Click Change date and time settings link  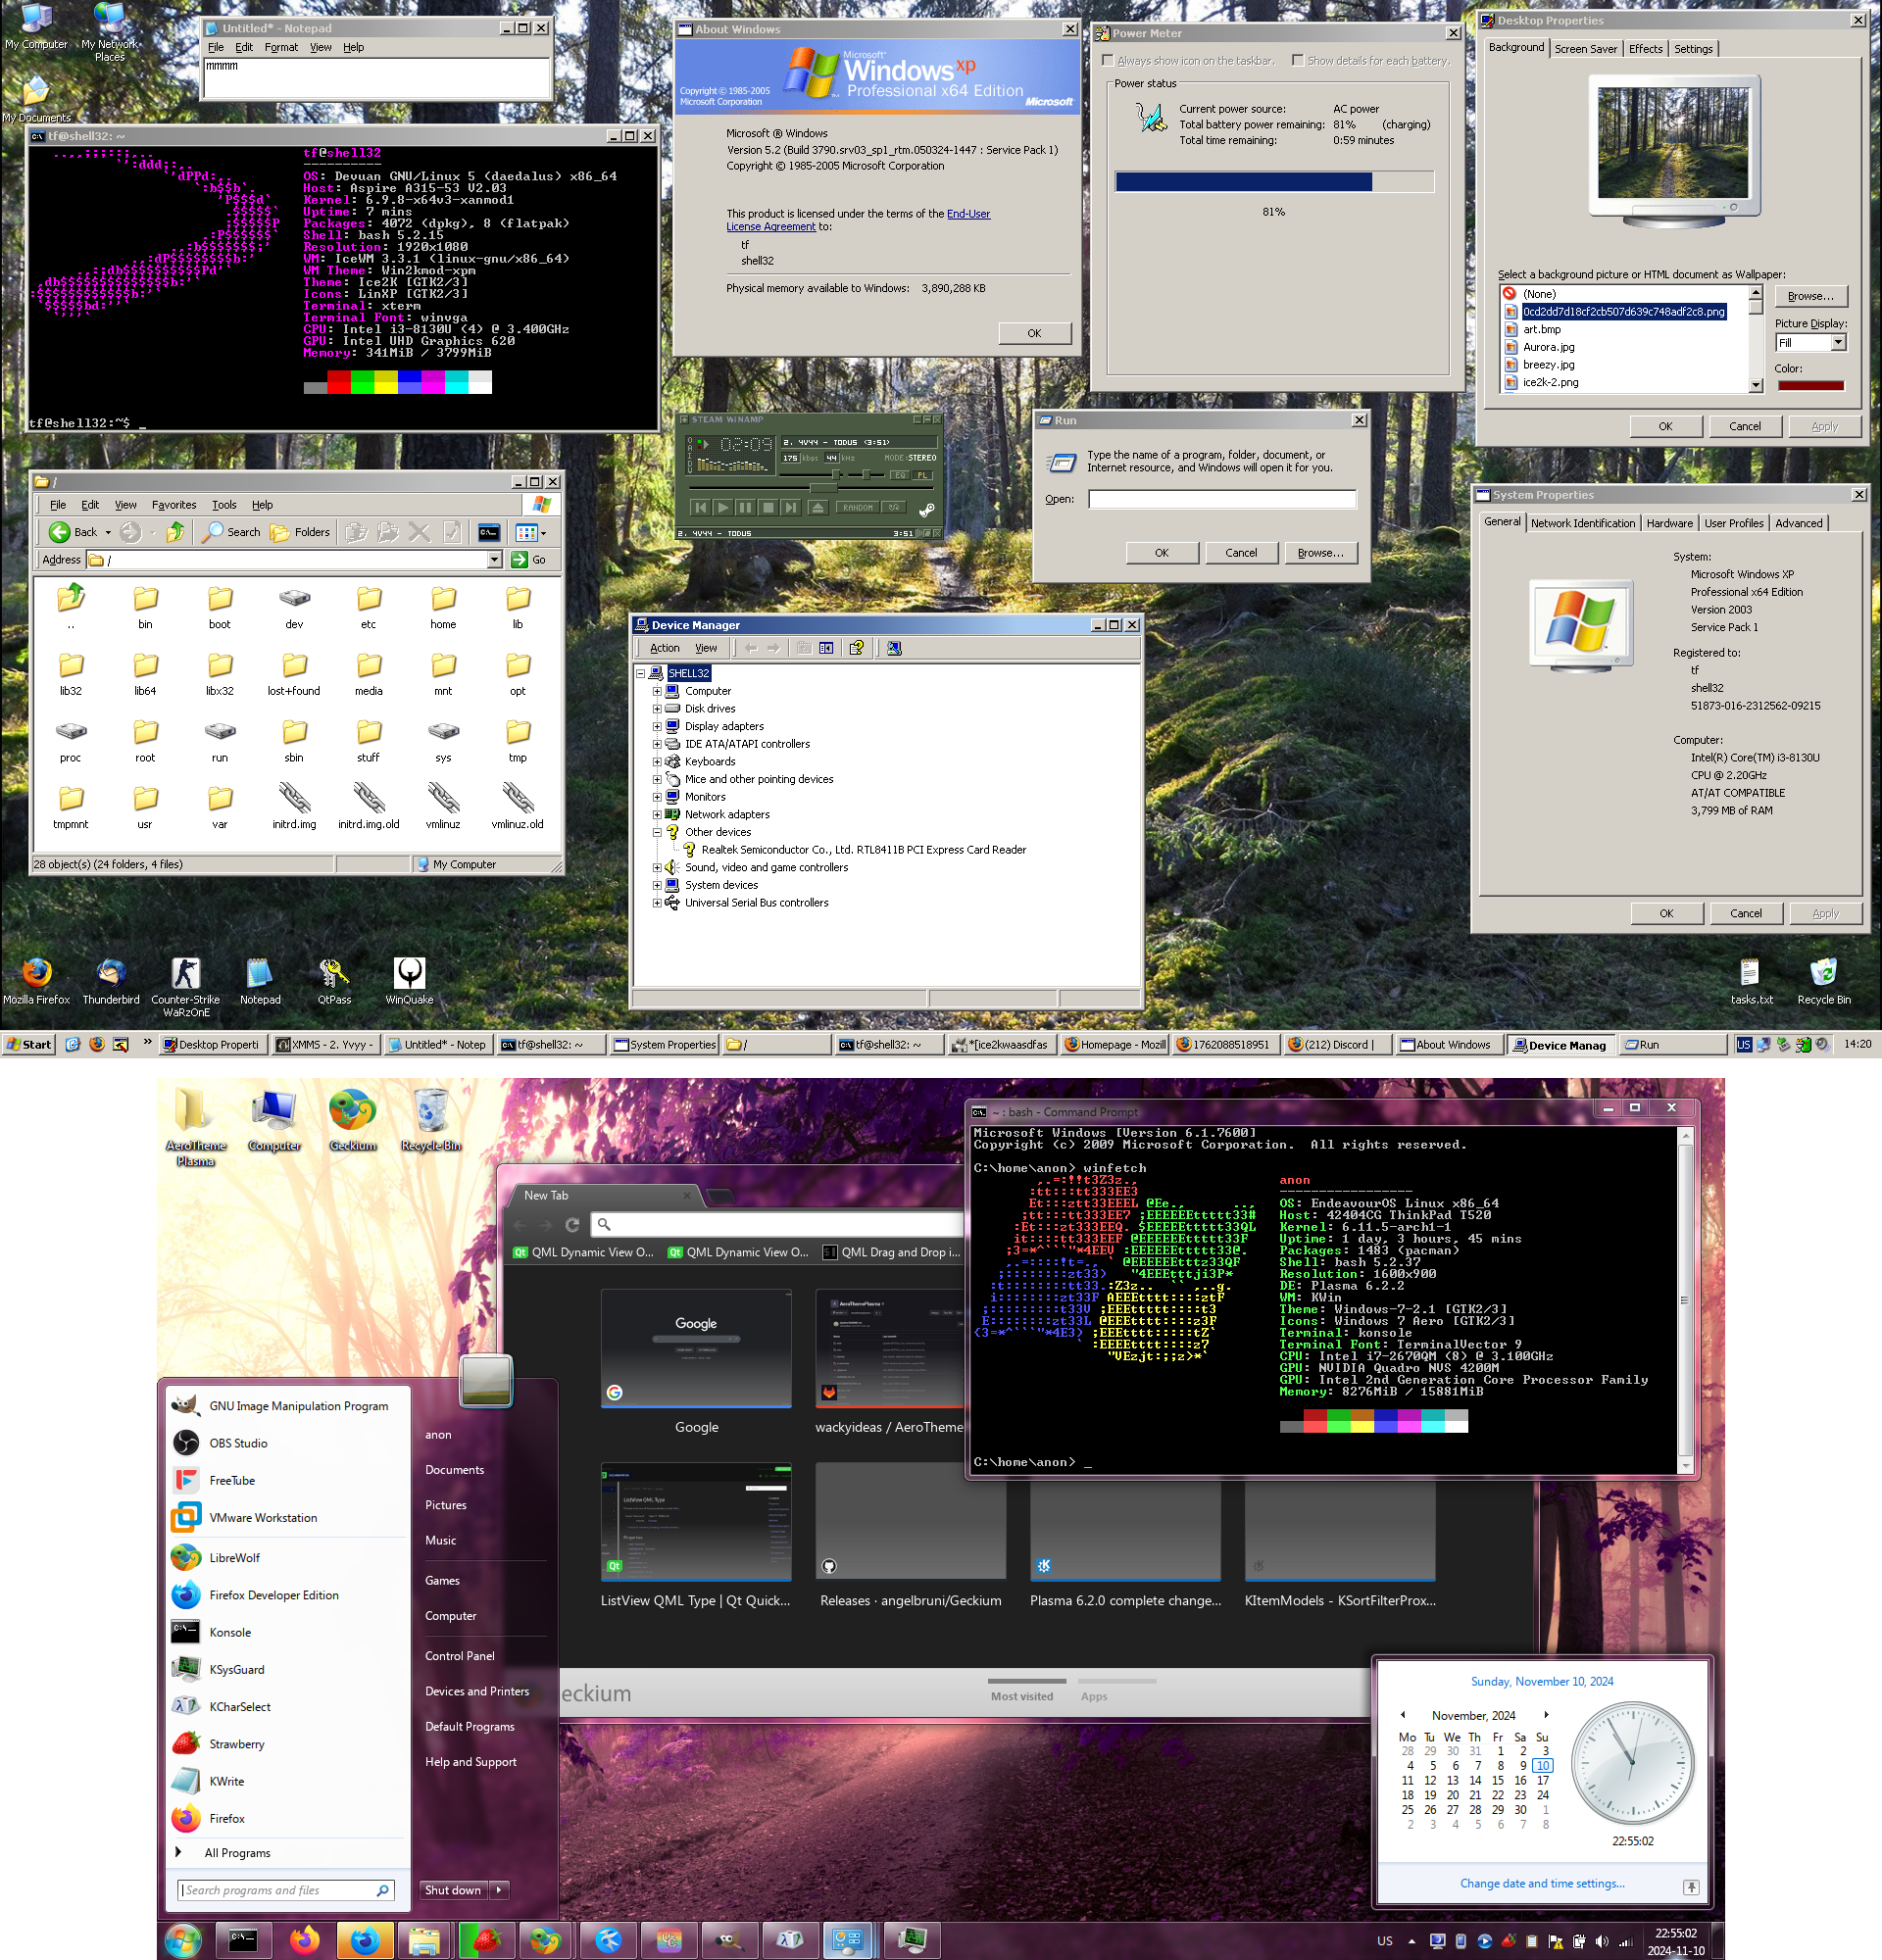coord(1541,1883)
